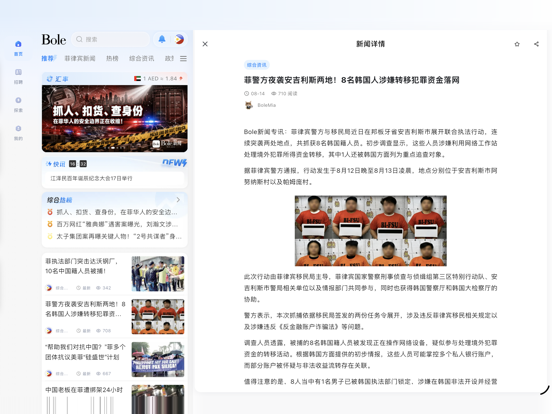Click the BoleMia author name
This screenshot has height=414, width=552.
266,105
